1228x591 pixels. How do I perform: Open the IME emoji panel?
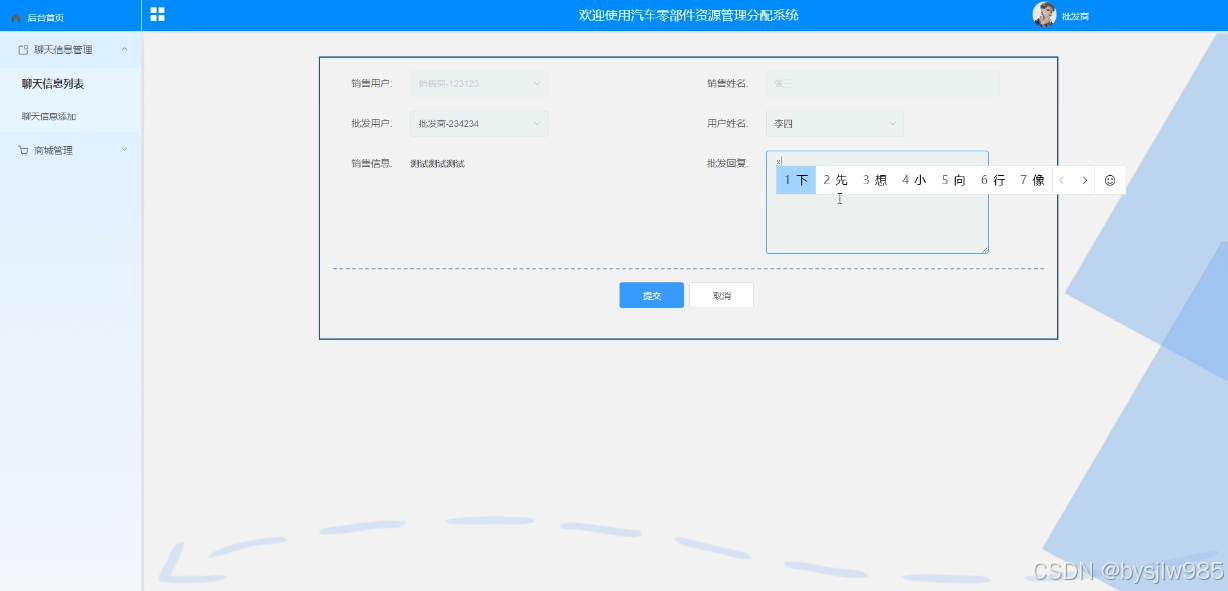tap(1110, 180)
